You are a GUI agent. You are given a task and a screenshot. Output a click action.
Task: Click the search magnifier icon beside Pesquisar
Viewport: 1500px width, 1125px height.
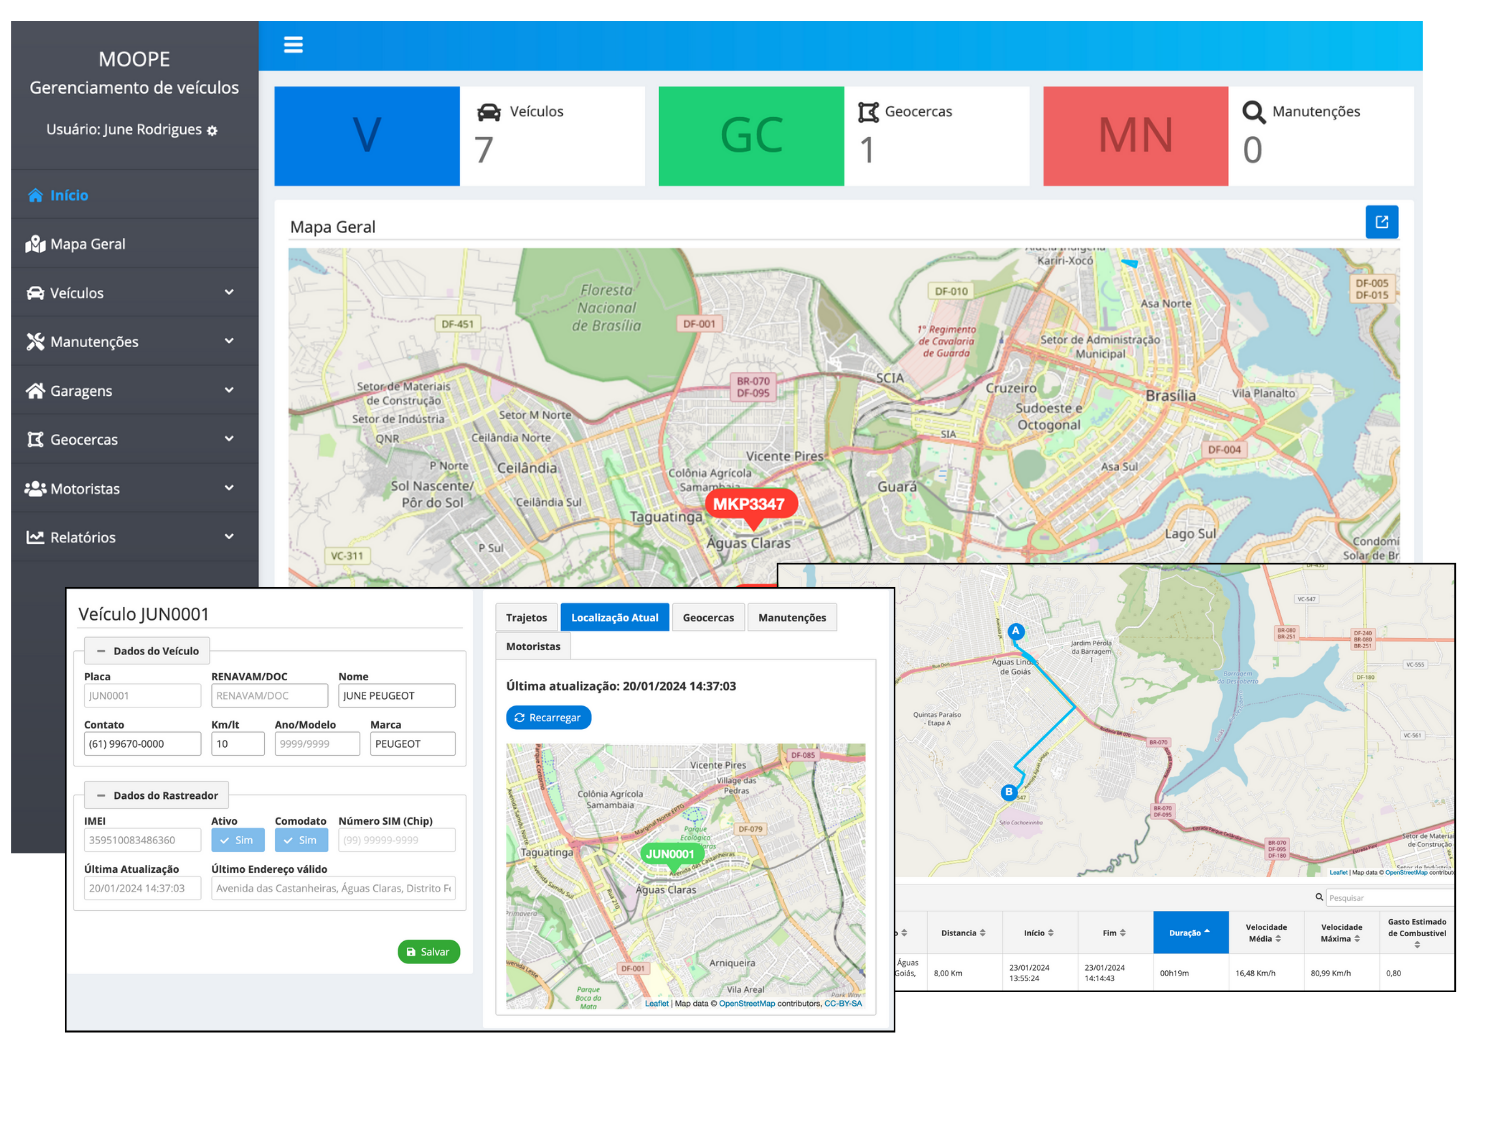click(x=1319, y=897)
